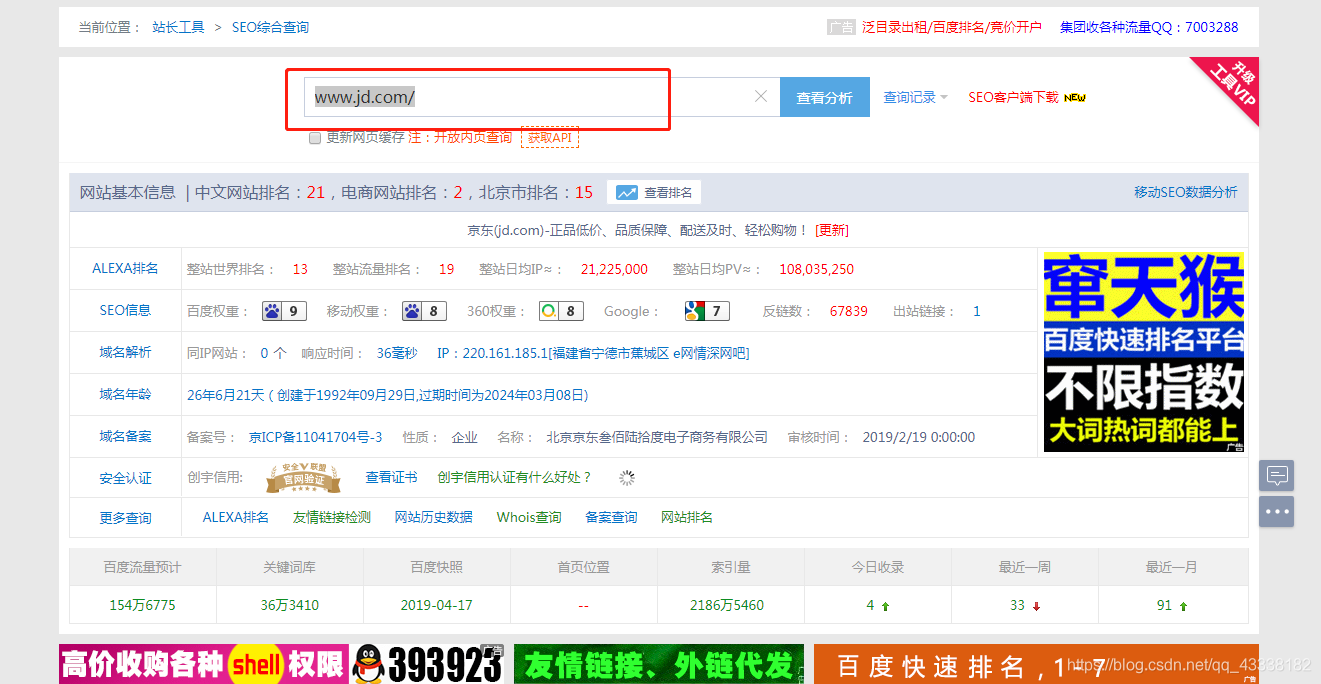This screenshot has width=1321, height=684.
Task: Click the [更新] link after site title
Action: pos(832,230)
